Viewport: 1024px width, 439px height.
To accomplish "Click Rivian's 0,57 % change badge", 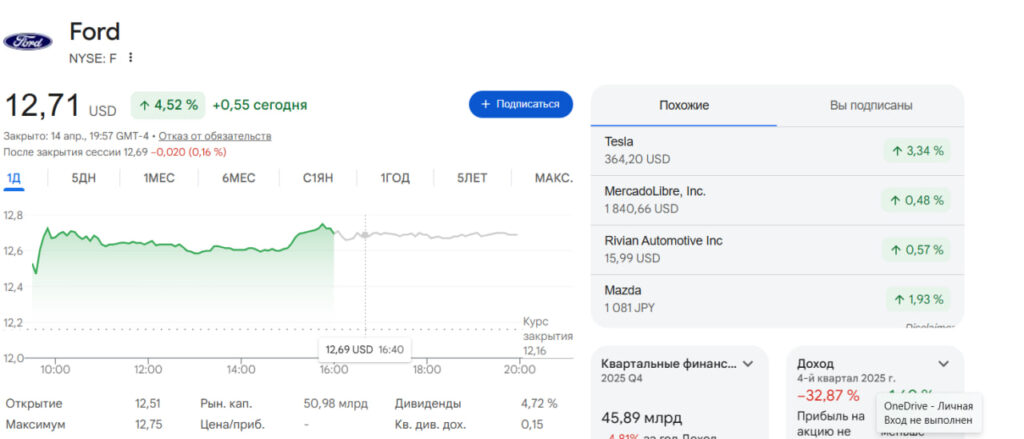I will tap(916, 250).
